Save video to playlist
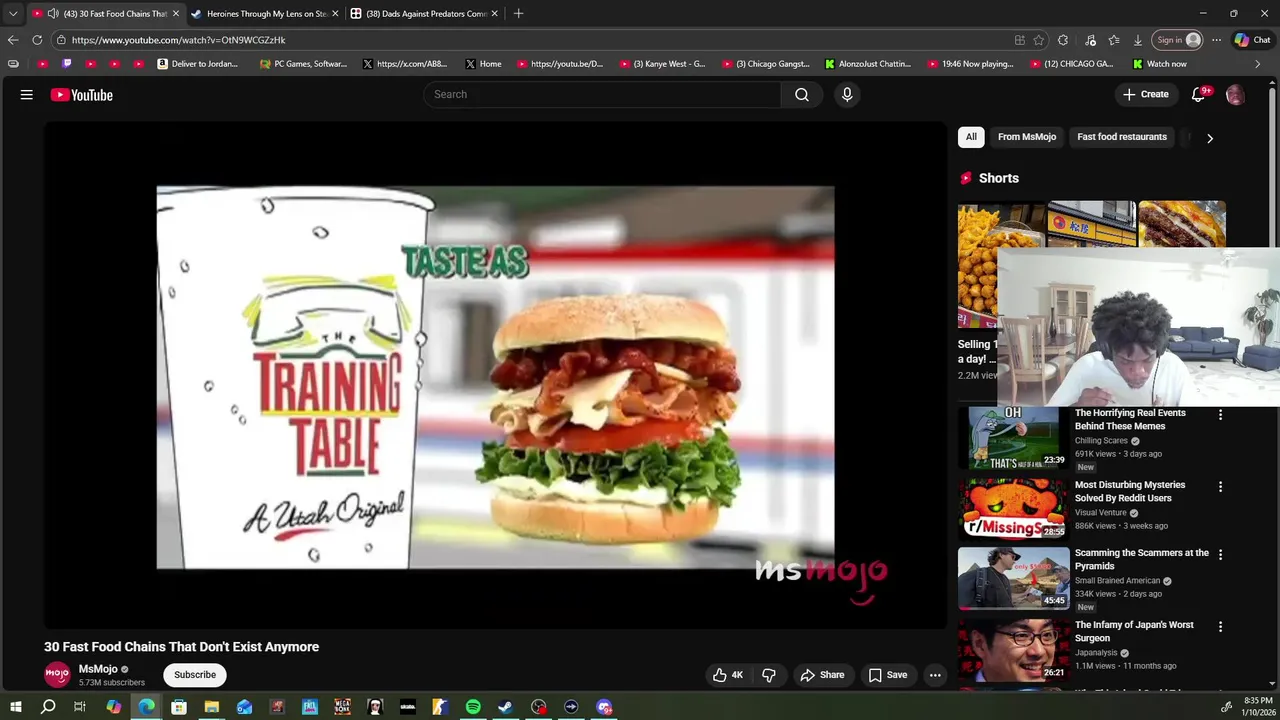 click(888, 675)
